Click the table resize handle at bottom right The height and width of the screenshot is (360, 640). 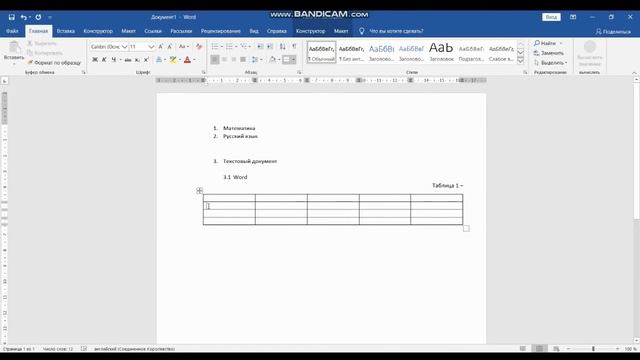tap(466, 229)
